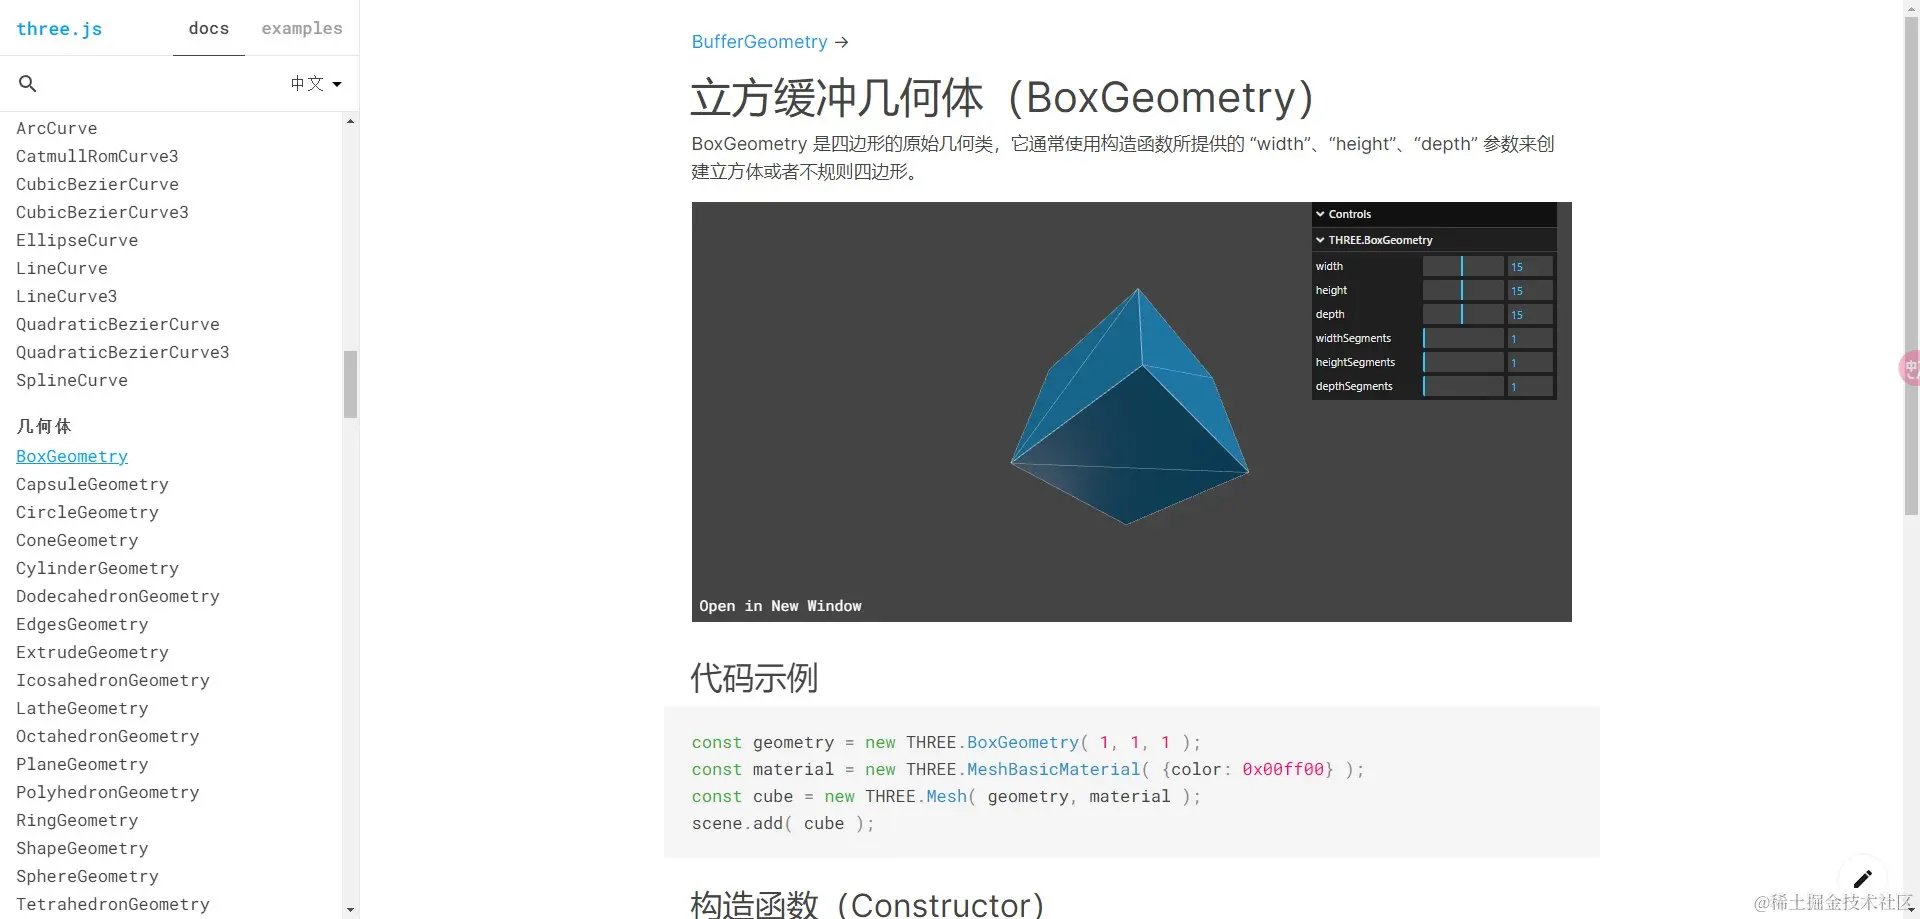Click the sidebar scroll down arrow
This screenshot has height=919, width=1920.
pyautogui.click(x=350, y=910)
